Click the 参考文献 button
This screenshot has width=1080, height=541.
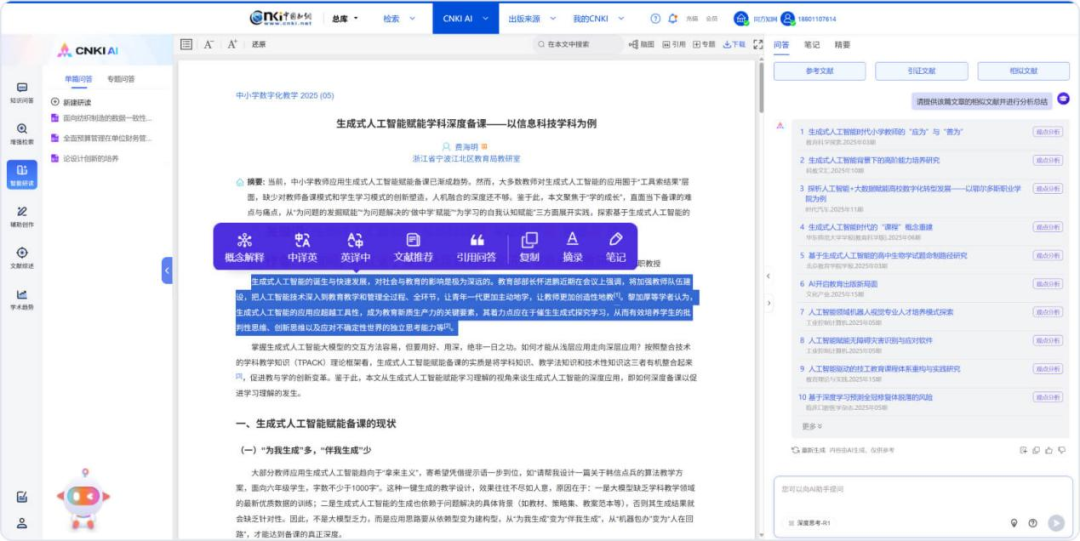click(x=819, y=71)
